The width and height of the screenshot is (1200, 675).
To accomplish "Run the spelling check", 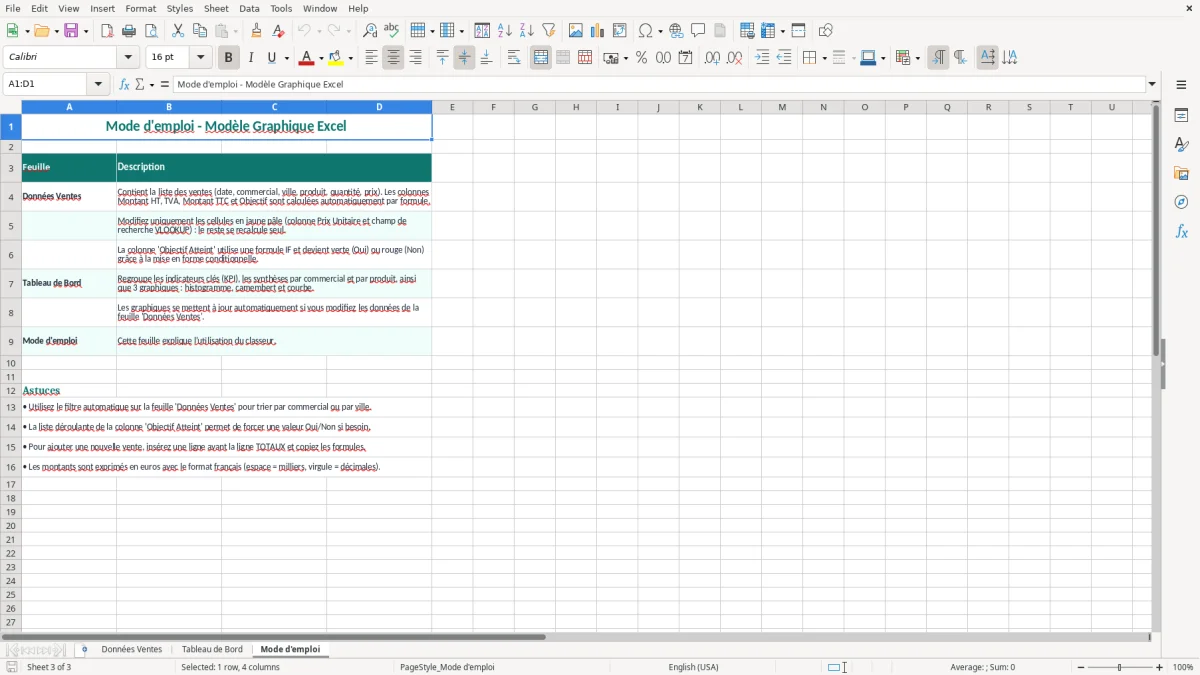I will click(x=392, y=31).
